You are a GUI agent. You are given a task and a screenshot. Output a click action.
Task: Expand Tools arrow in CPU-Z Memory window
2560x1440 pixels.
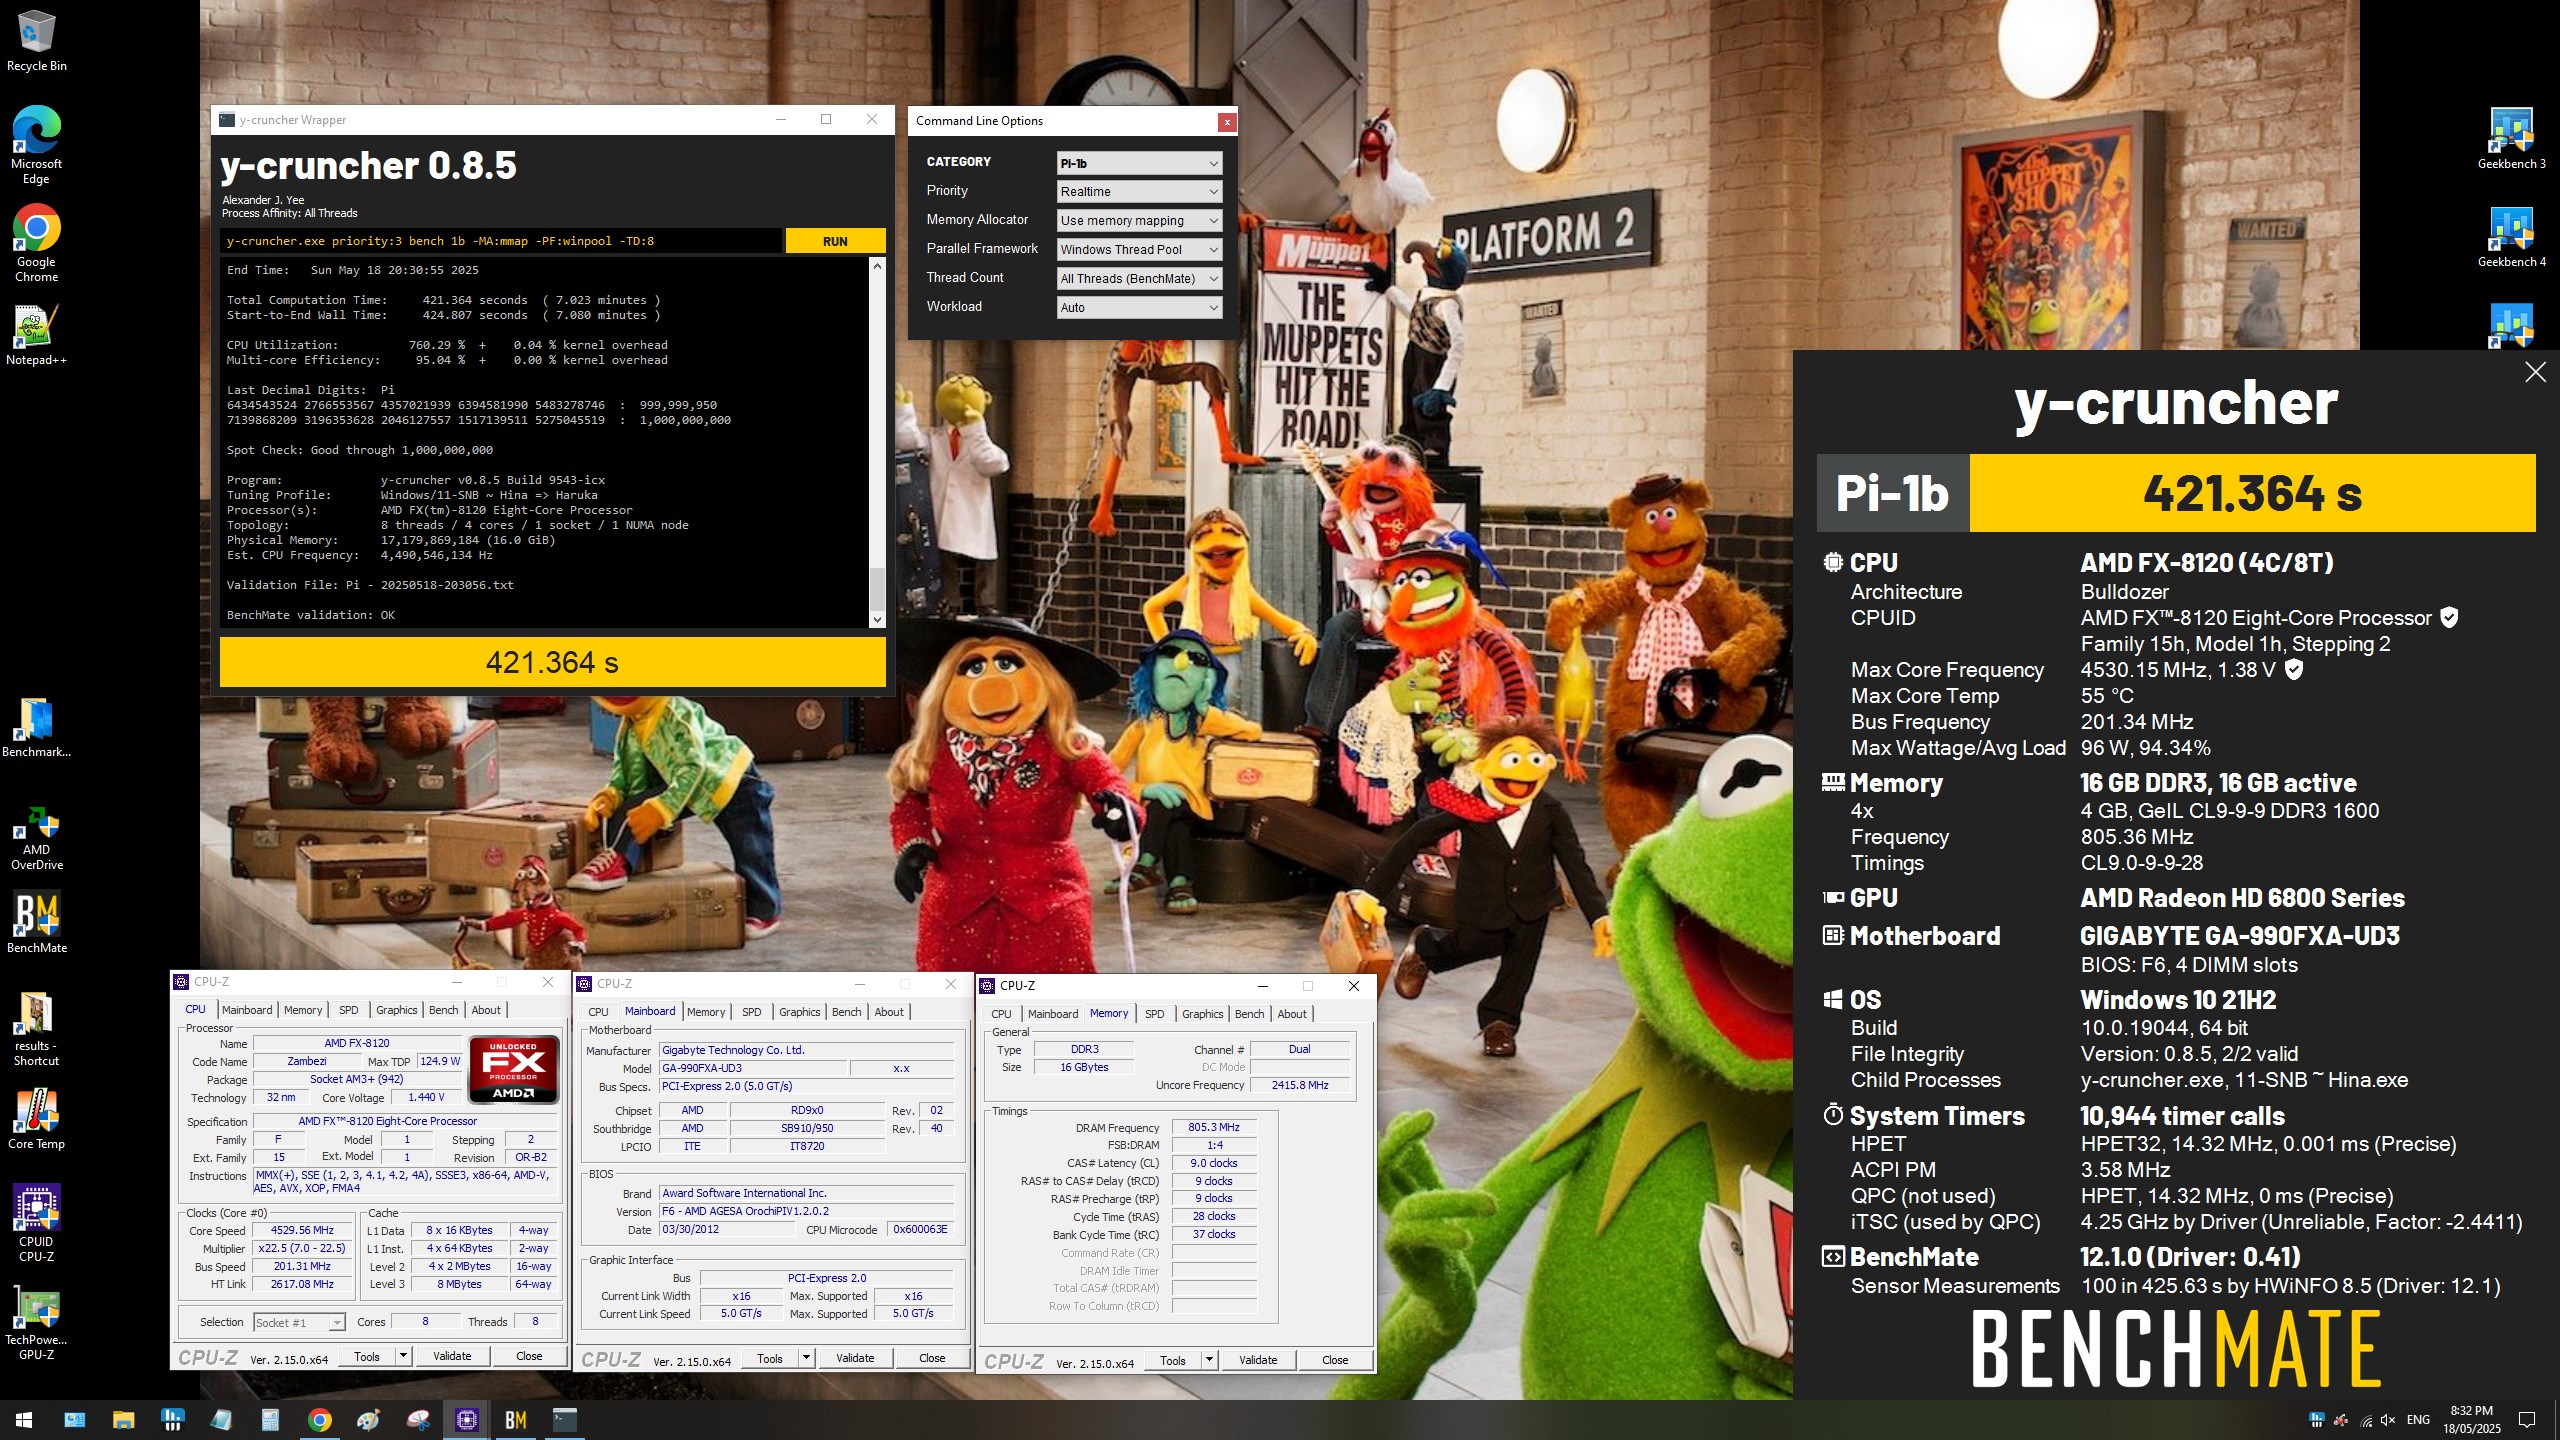pos(1209,1360)
